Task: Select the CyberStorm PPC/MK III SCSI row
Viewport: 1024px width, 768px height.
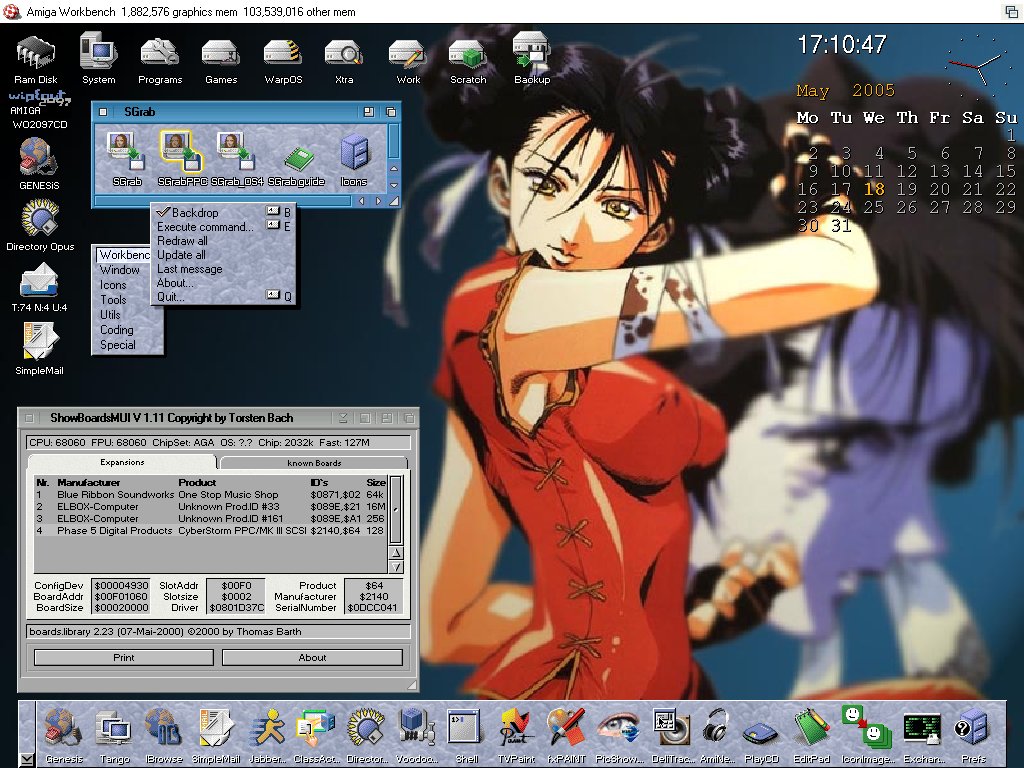Action: pyautogui.click(x=210, y=531)
